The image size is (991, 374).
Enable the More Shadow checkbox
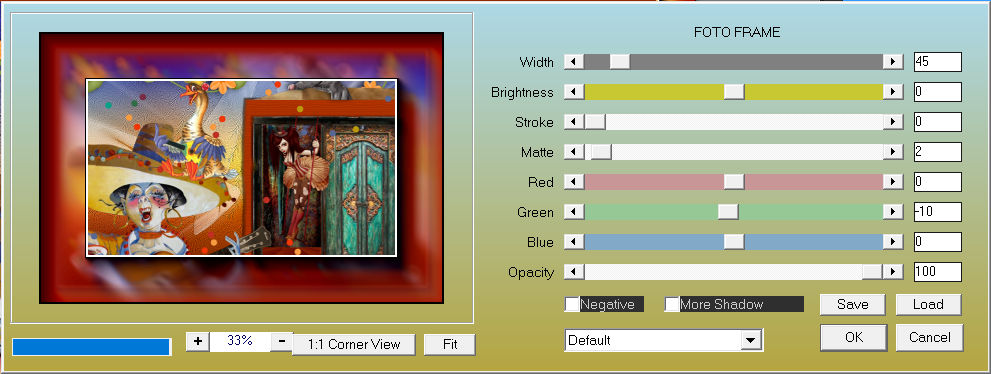click(x=672, y=305)
